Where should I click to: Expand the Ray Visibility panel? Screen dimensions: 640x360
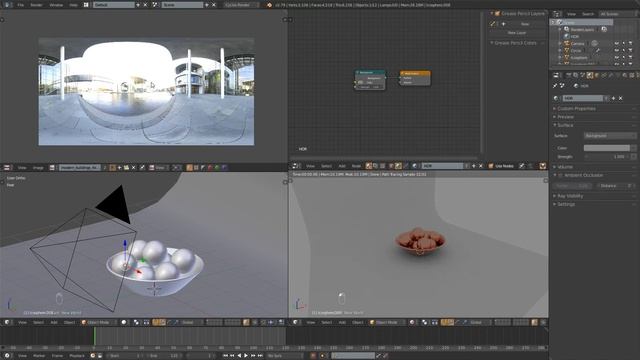click(570, 196)
